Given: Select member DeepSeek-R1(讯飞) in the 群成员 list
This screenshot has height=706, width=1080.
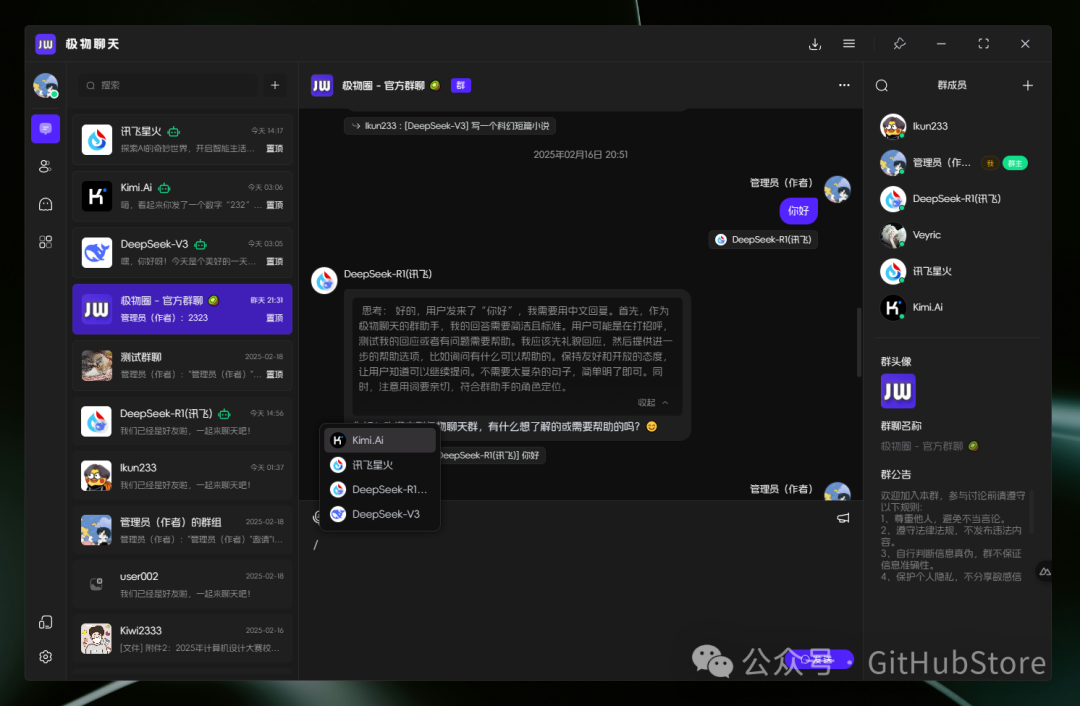Looking at the screenshot, I should [x=957, y=199].
